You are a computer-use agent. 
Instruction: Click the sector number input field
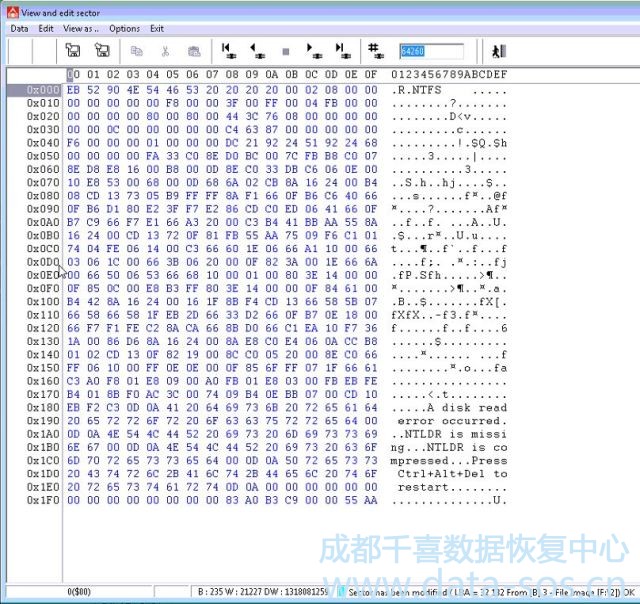(431, 51)
